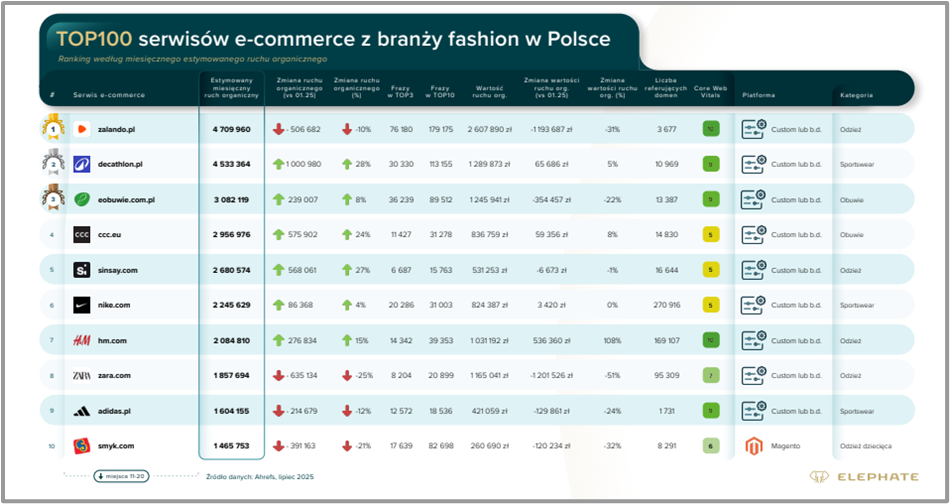Select the 'Kategoria' column header
Screen dimensions: 950x504
(x=856, y=96)
